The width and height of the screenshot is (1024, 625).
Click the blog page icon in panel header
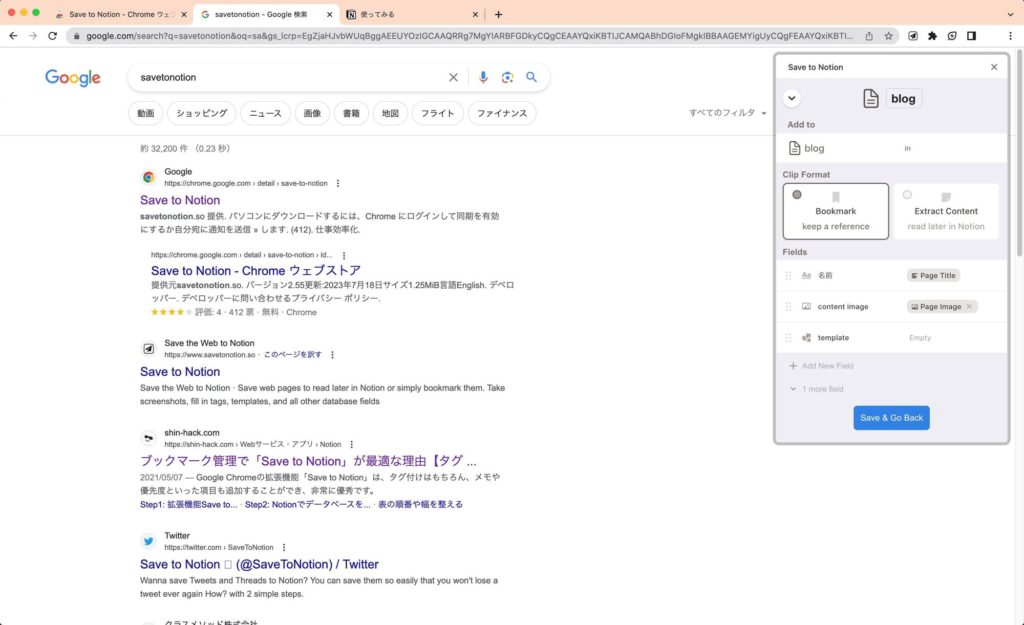click(871, 99)
